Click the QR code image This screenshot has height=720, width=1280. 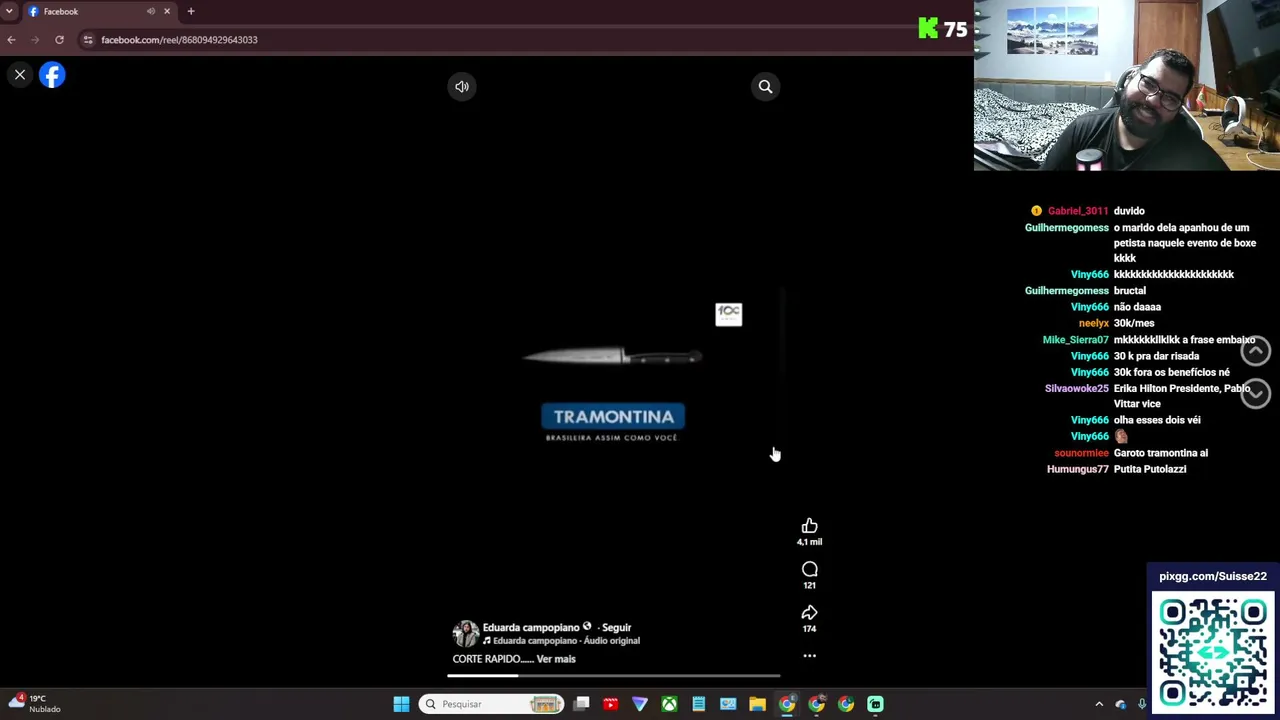coord(1213,653)
